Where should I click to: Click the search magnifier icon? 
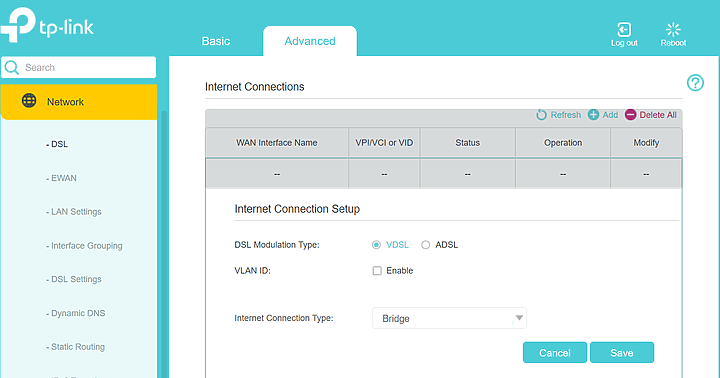[x=12, y=68]
